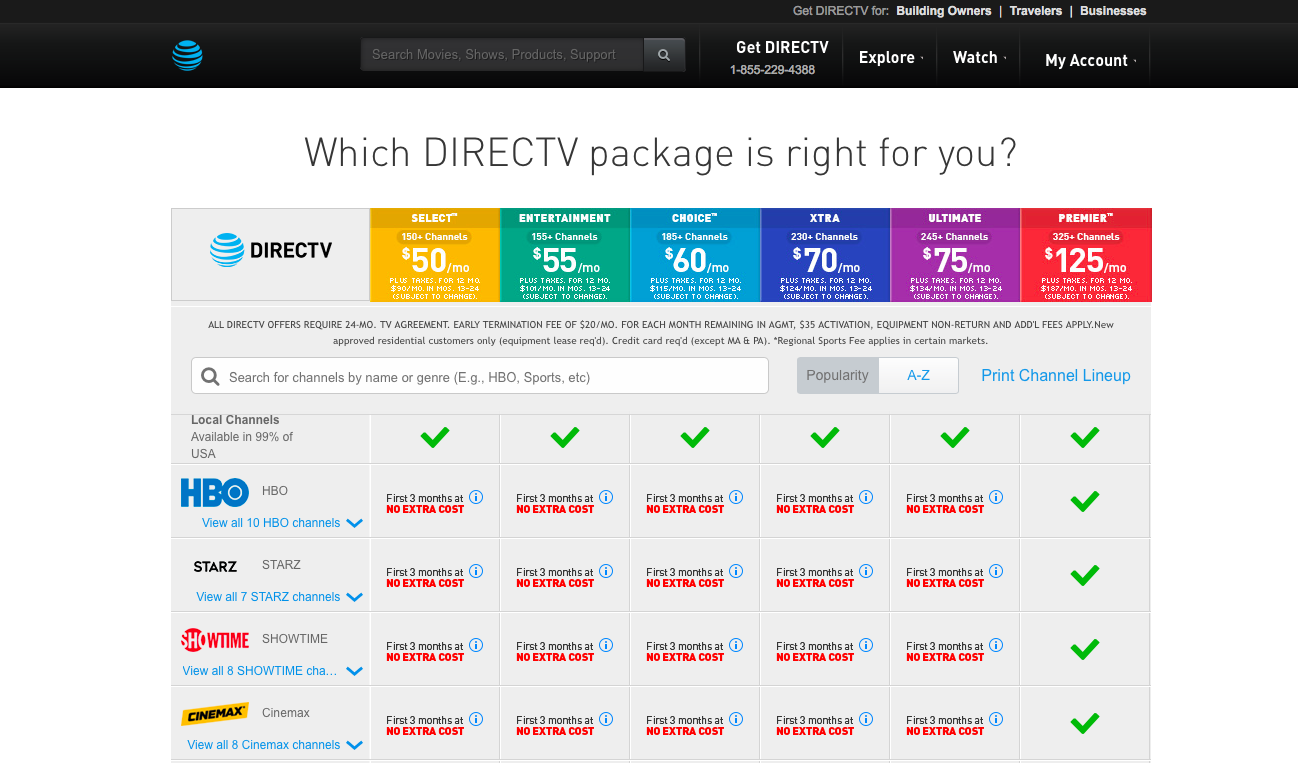Click the Cinemax channel logo
Viewport: 1298px width, 763px height.
215,714
